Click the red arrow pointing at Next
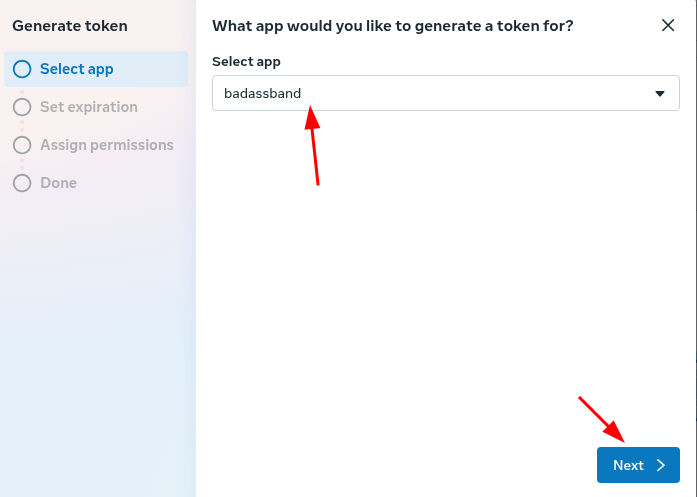 pyautogui.click(x=602, y=419)
